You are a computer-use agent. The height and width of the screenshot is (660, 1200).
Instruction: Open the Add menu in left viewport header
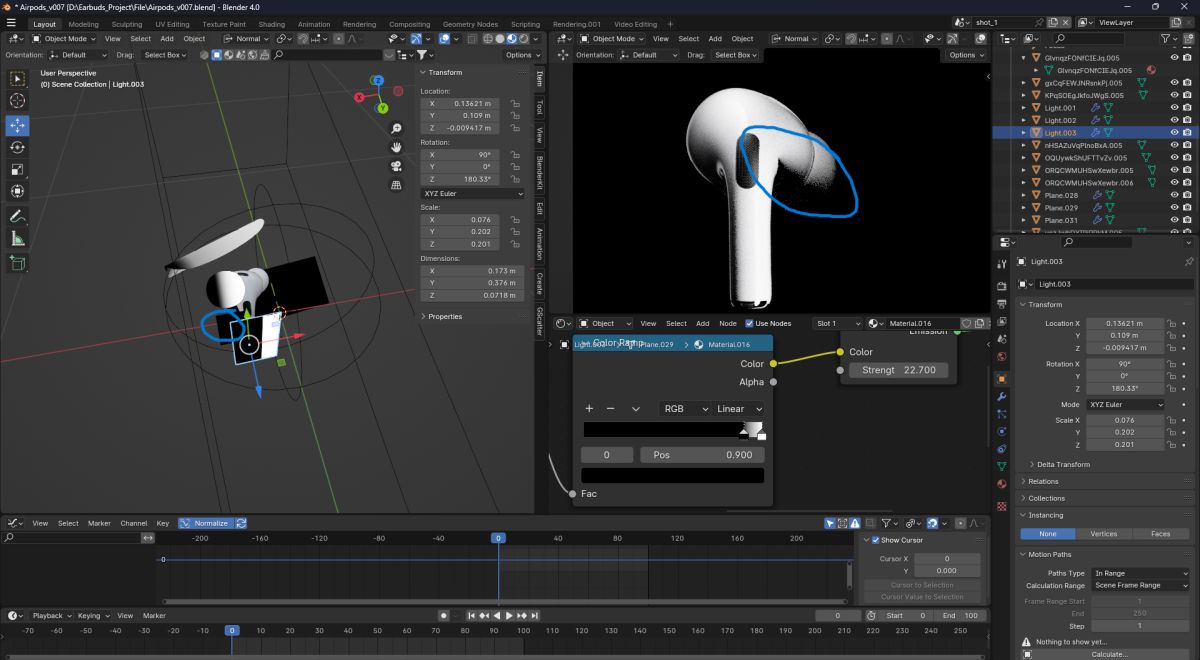tap(167, 39)
